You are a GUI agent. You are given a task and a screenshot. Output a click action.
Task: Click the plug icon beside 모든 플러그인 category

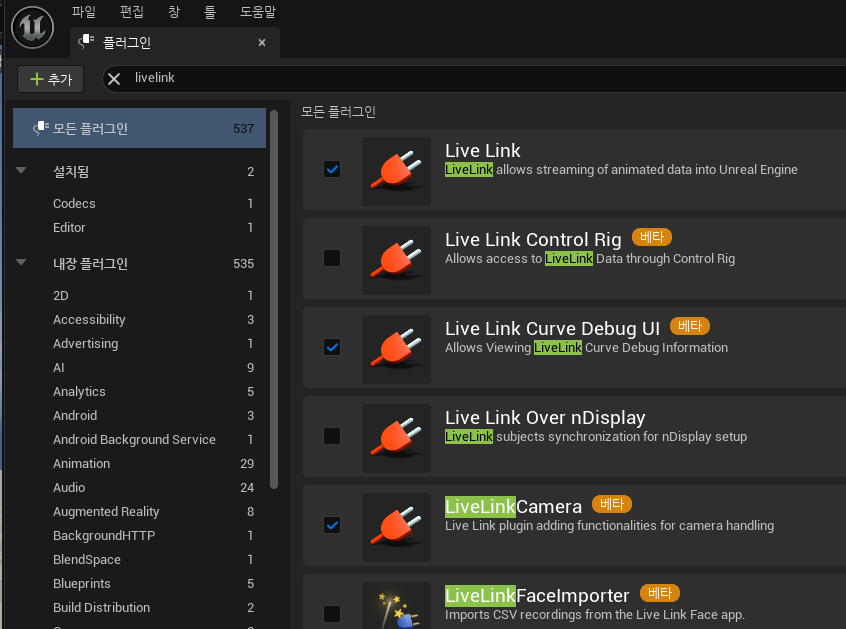tap(41, 128)
